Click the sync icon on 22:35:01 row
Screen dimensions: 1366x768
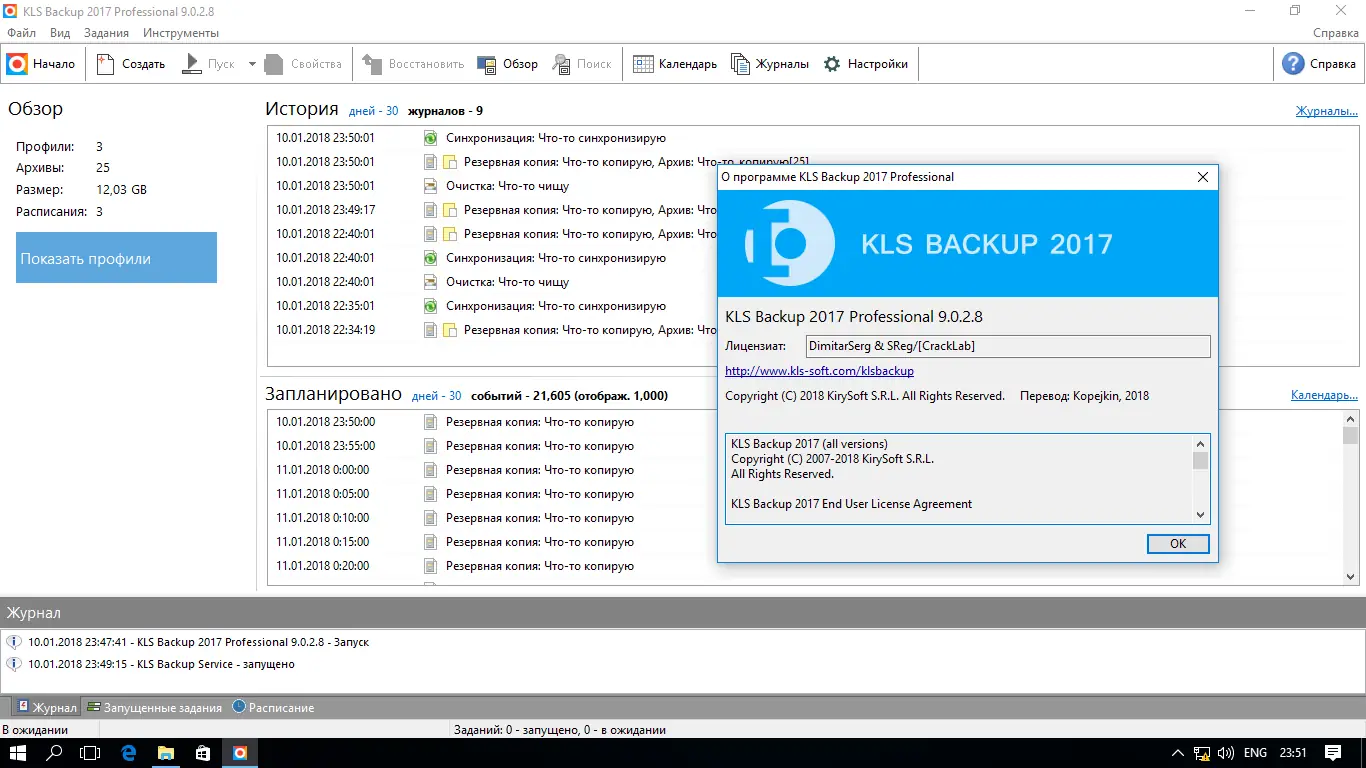pyautogui.click(x=431, y=306)
